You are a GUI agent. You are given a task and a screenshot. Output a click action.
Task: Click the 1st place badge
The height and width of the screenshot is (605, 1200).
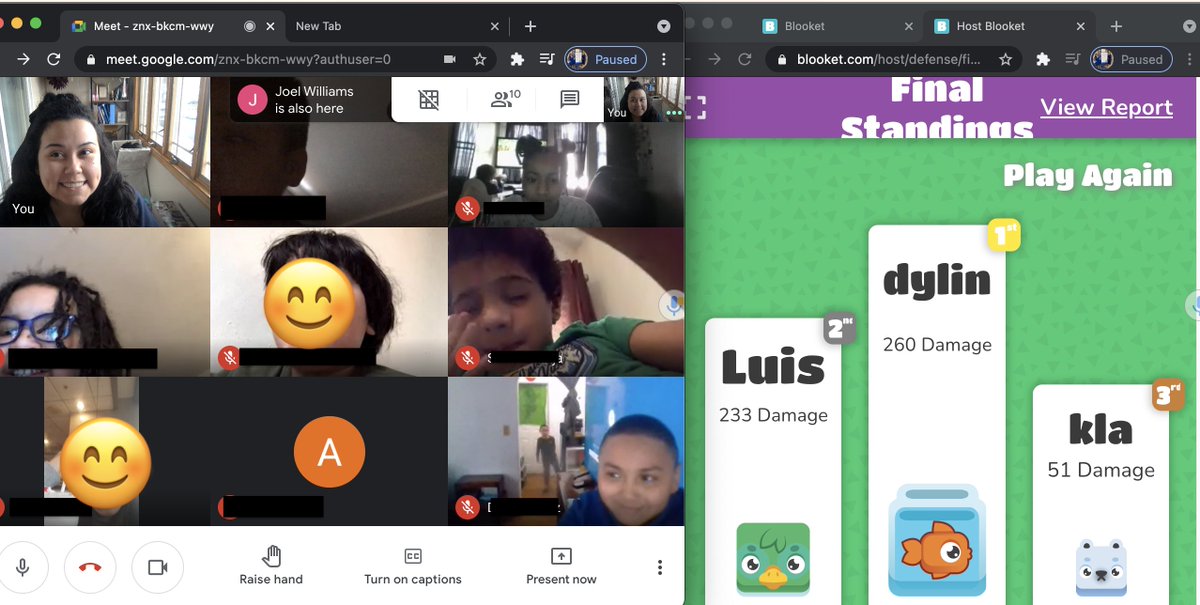click(1003, 234)
